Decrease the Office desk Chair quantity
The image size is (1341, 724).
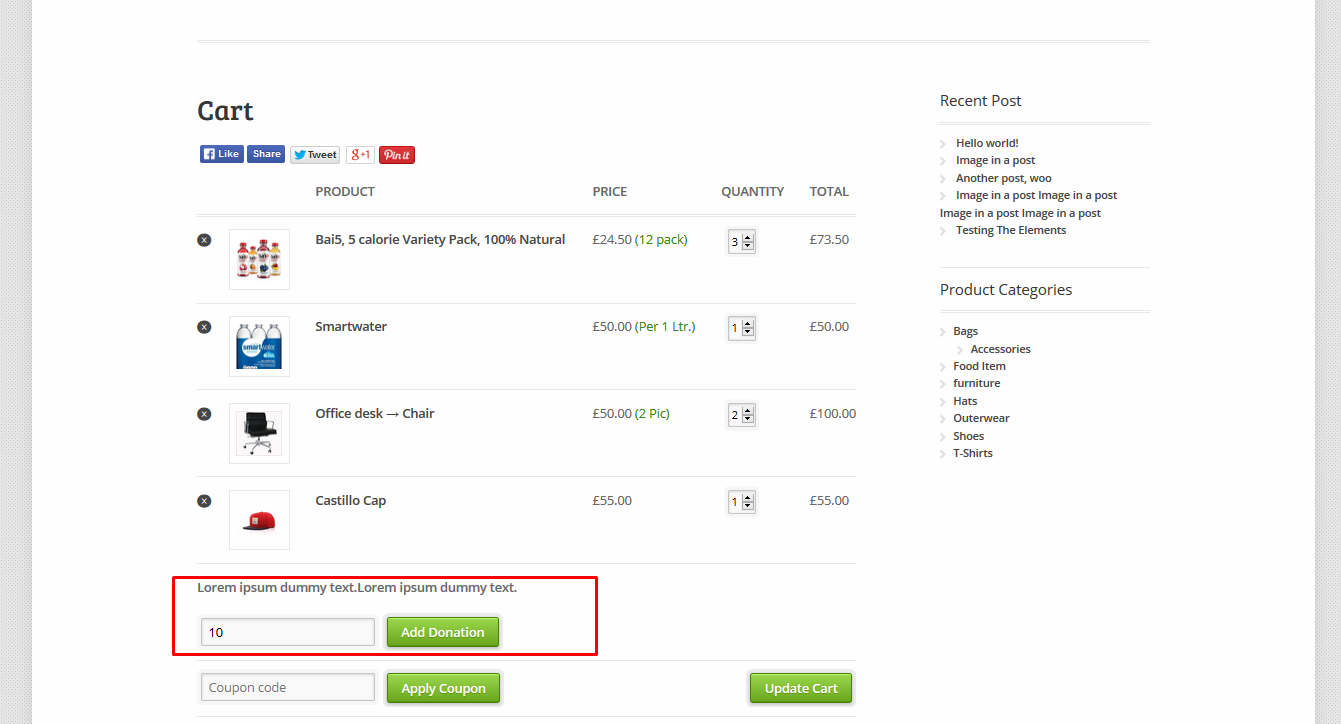pyautogui.click(x=748, y=419)
